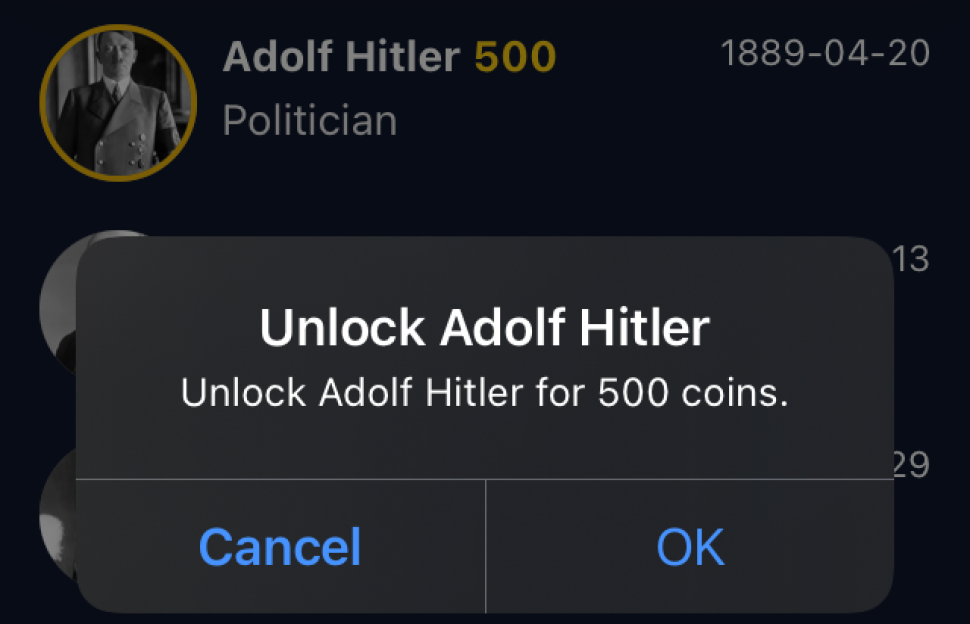Open the portrait thumbnail in the top row
970x624 pixels.
[x=118, y=103]
